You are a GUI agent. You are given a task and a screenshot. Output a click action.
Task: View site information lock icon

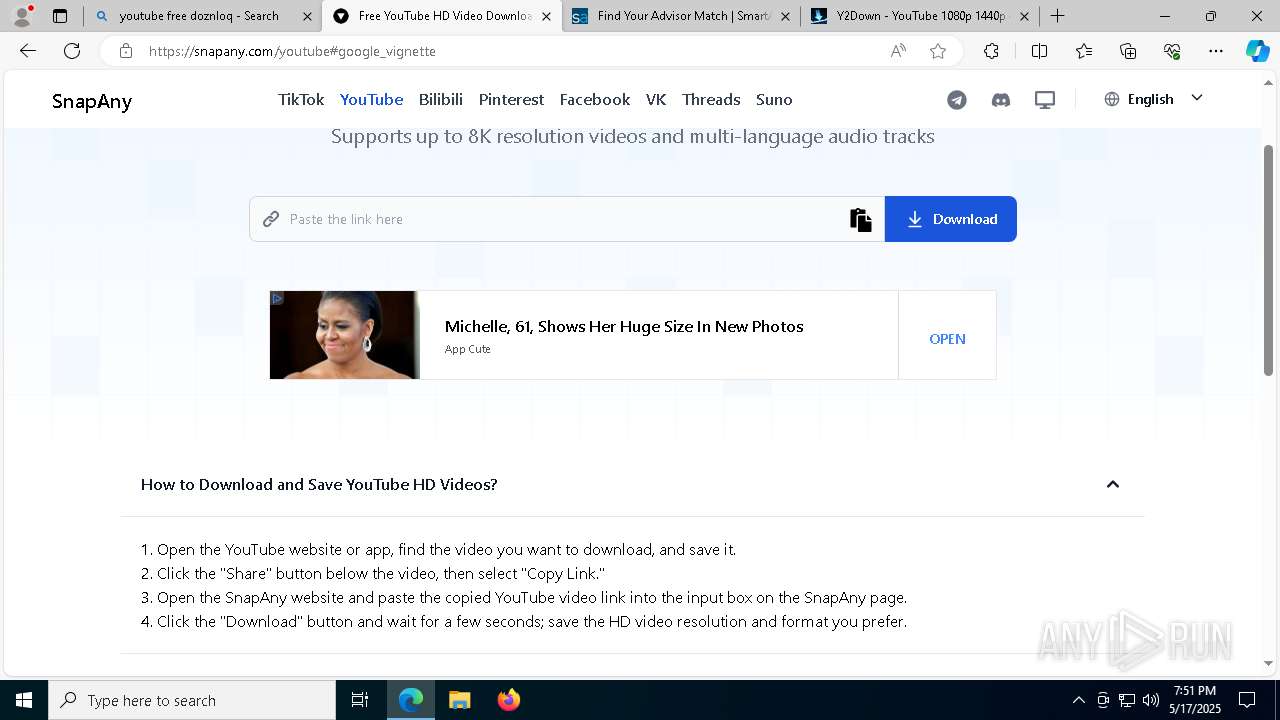click(x=126, y=51)
